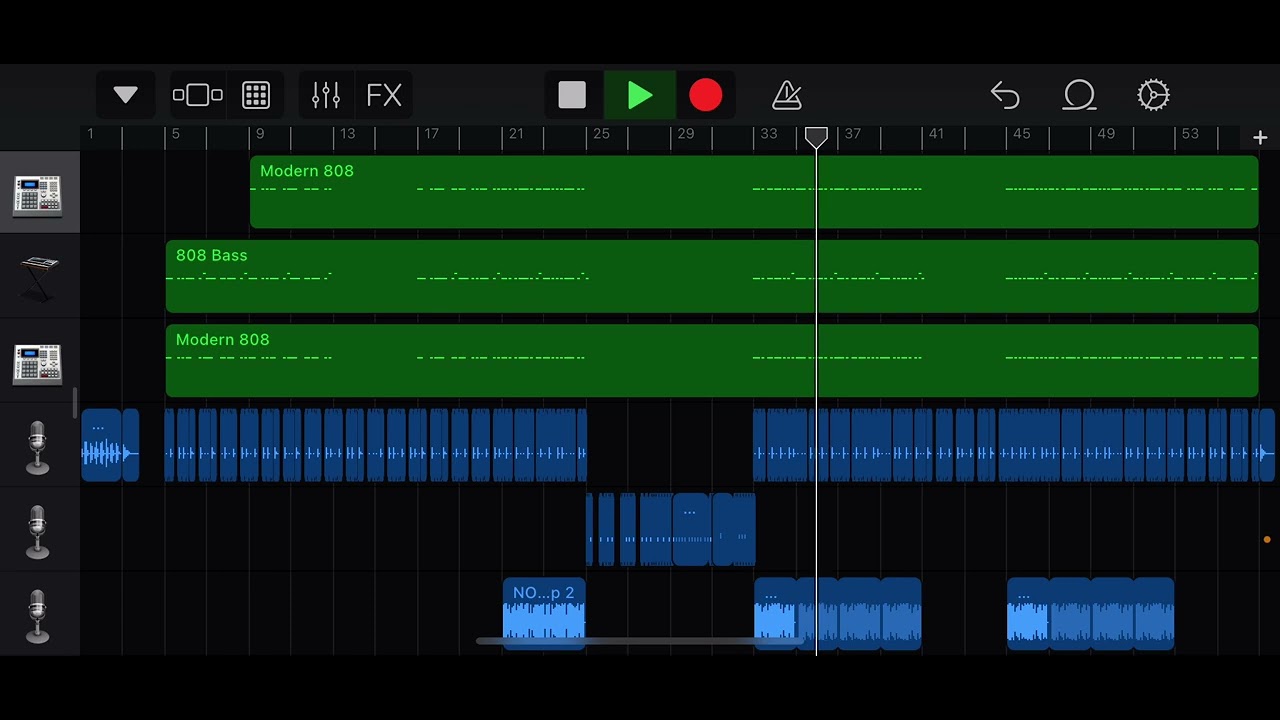Open song settings gear
Viewport: 1280px width, 720px height.
tap(1153, 95)
